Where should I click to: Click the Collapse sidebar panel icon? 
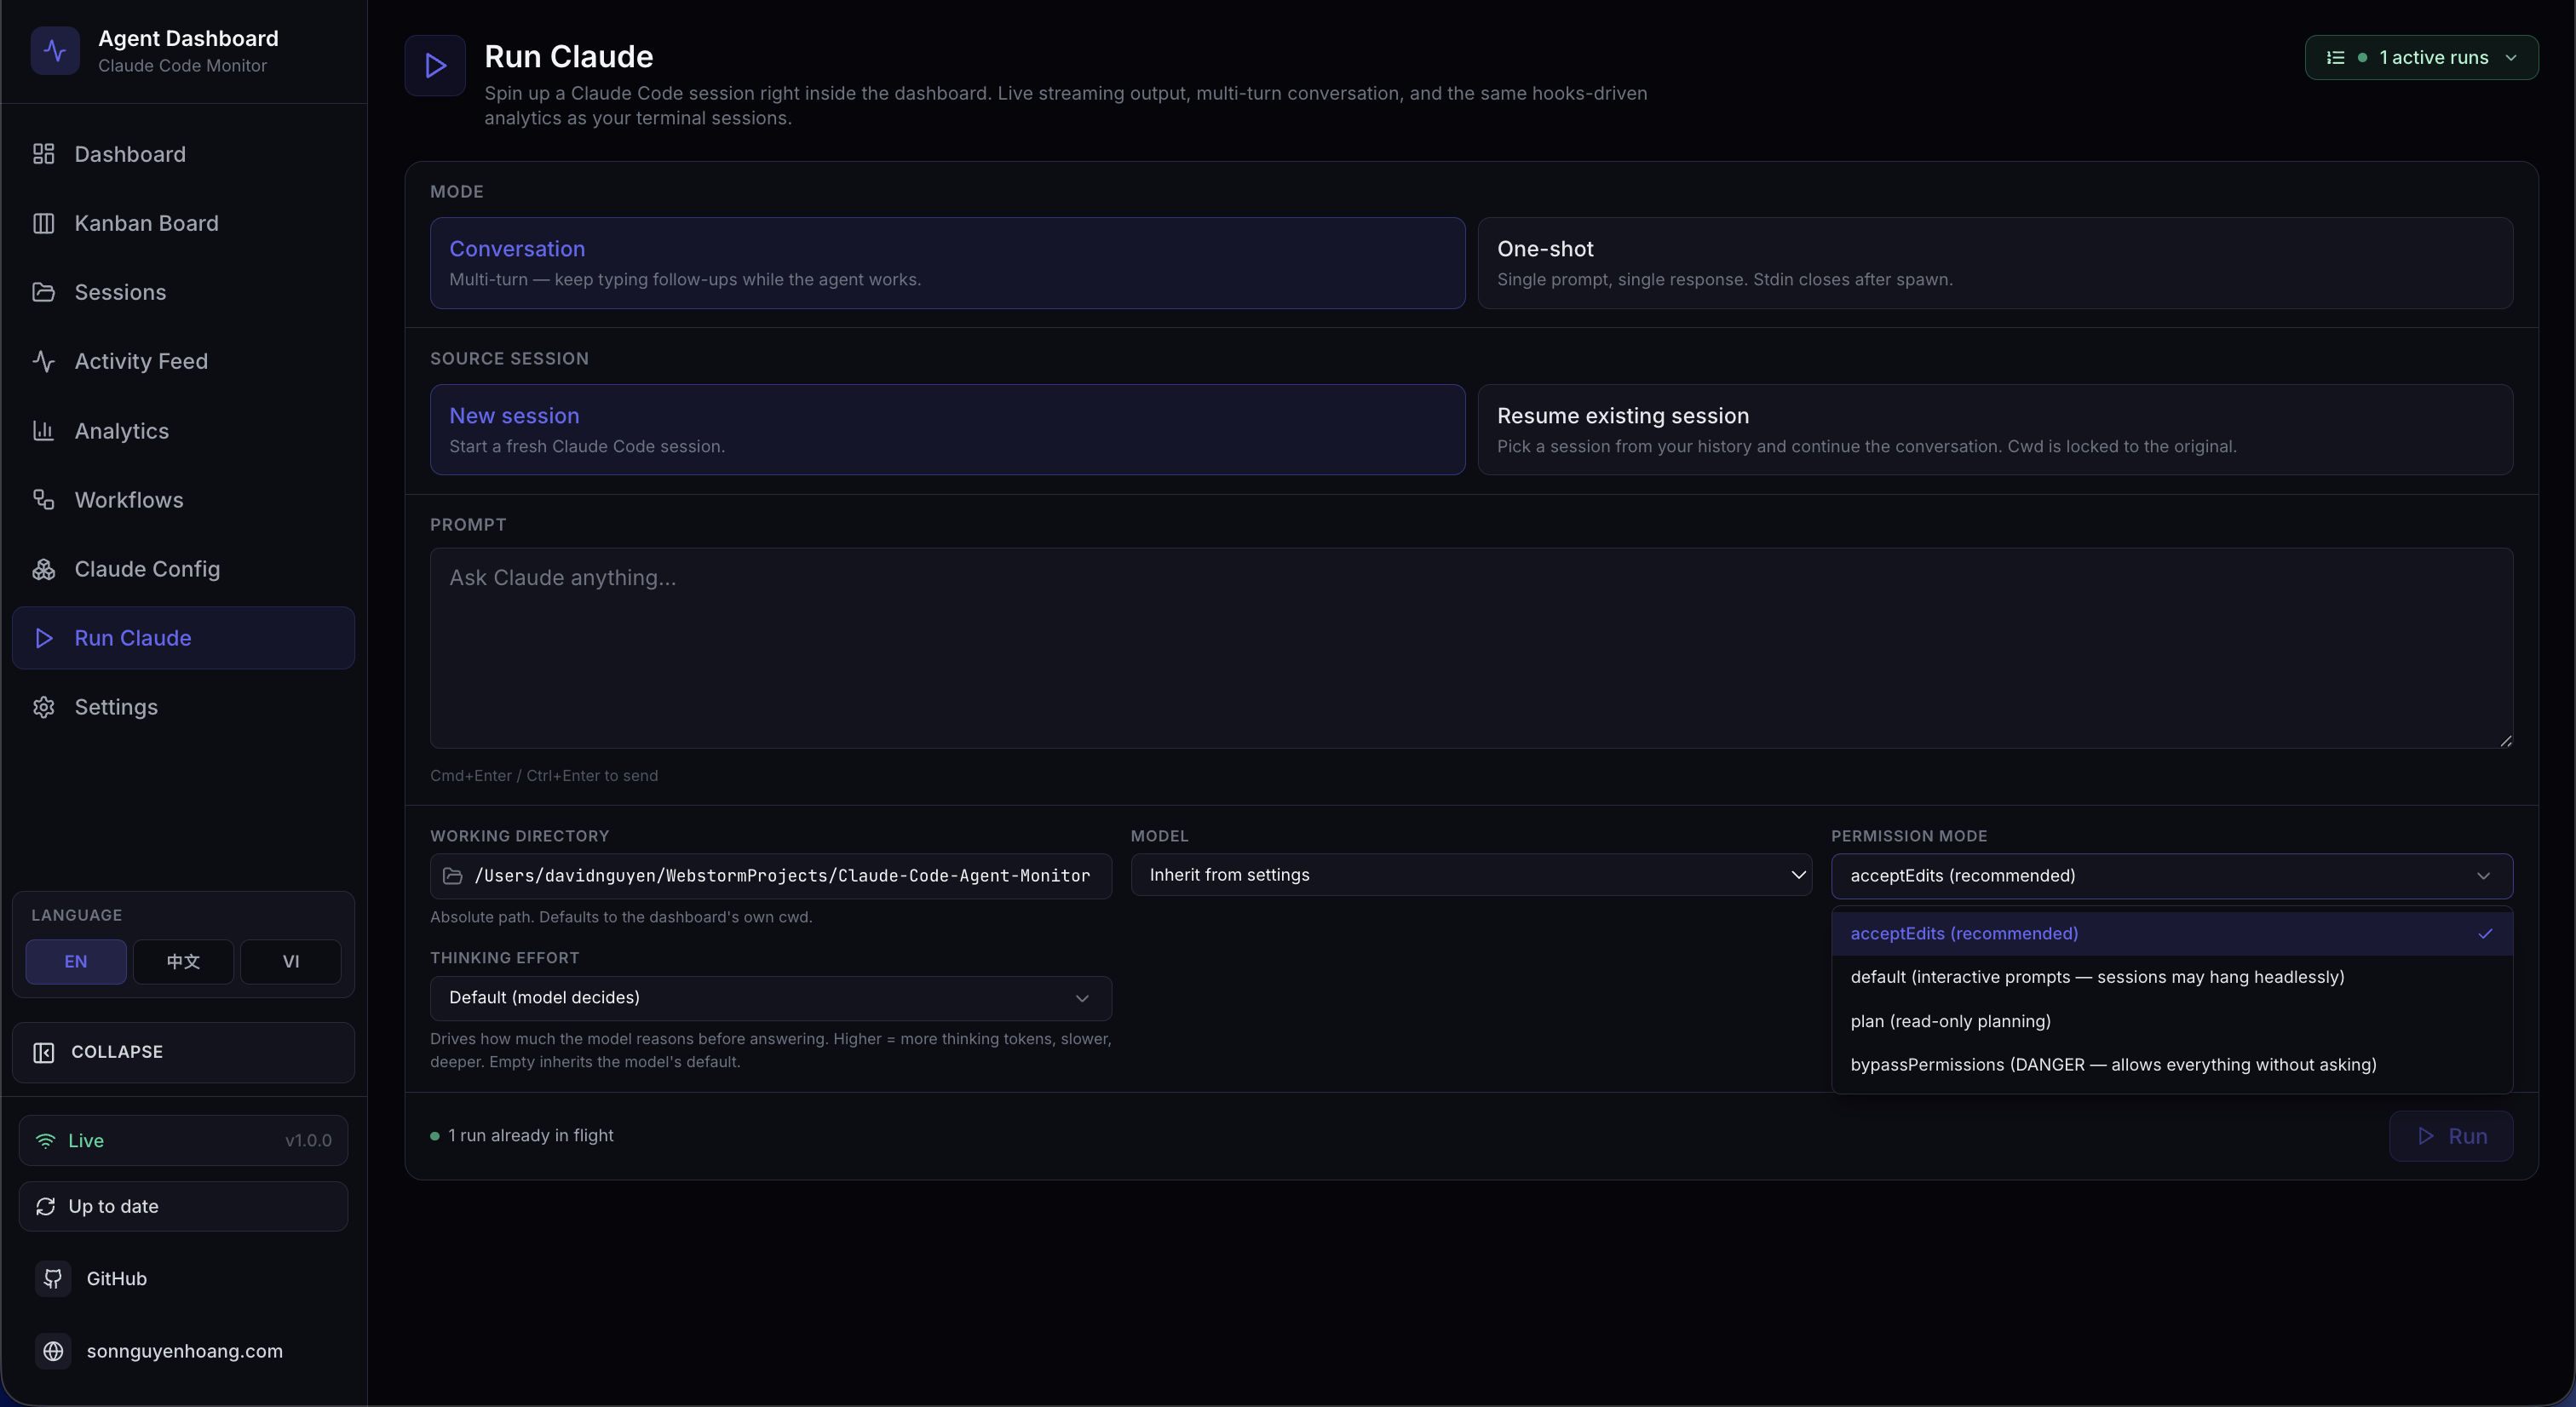(x=43, y=1052)
